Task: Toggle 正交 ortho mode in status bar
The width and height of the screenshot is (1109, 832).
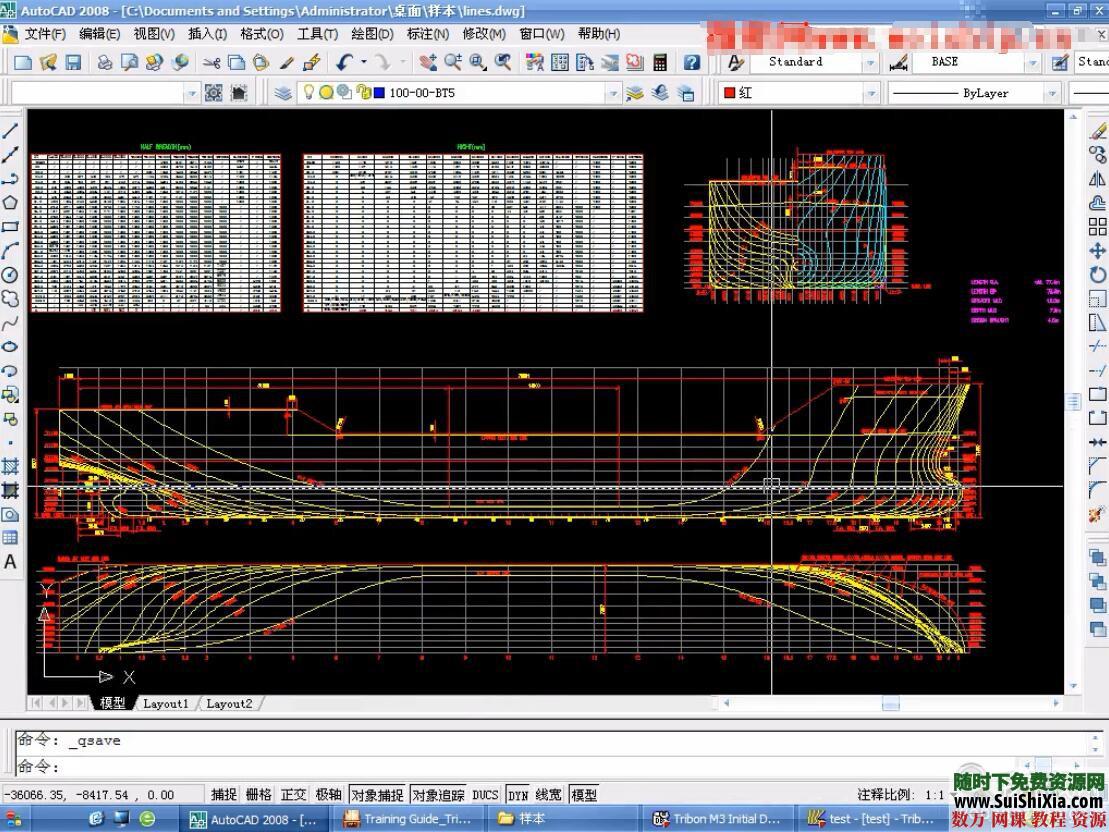Action: point(293,795)
